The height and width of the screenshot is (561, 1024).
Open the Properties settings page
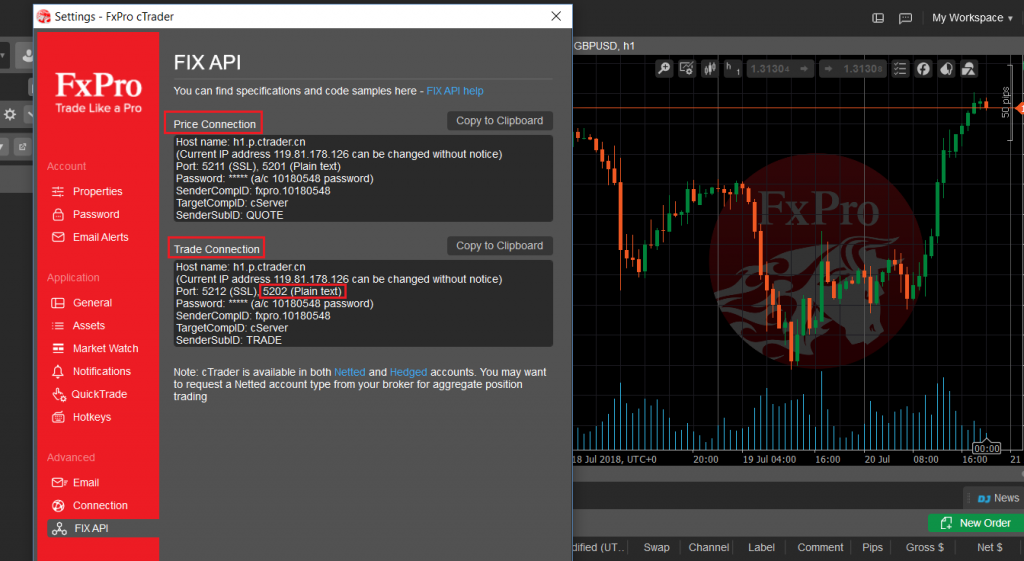(x=87, y=191)
